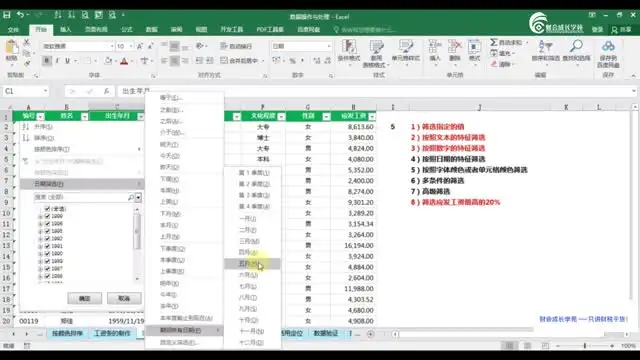Toggle bold formatting
Image resolution: width=640 pixels, height=360 pixels.
[x=47, y=61]
